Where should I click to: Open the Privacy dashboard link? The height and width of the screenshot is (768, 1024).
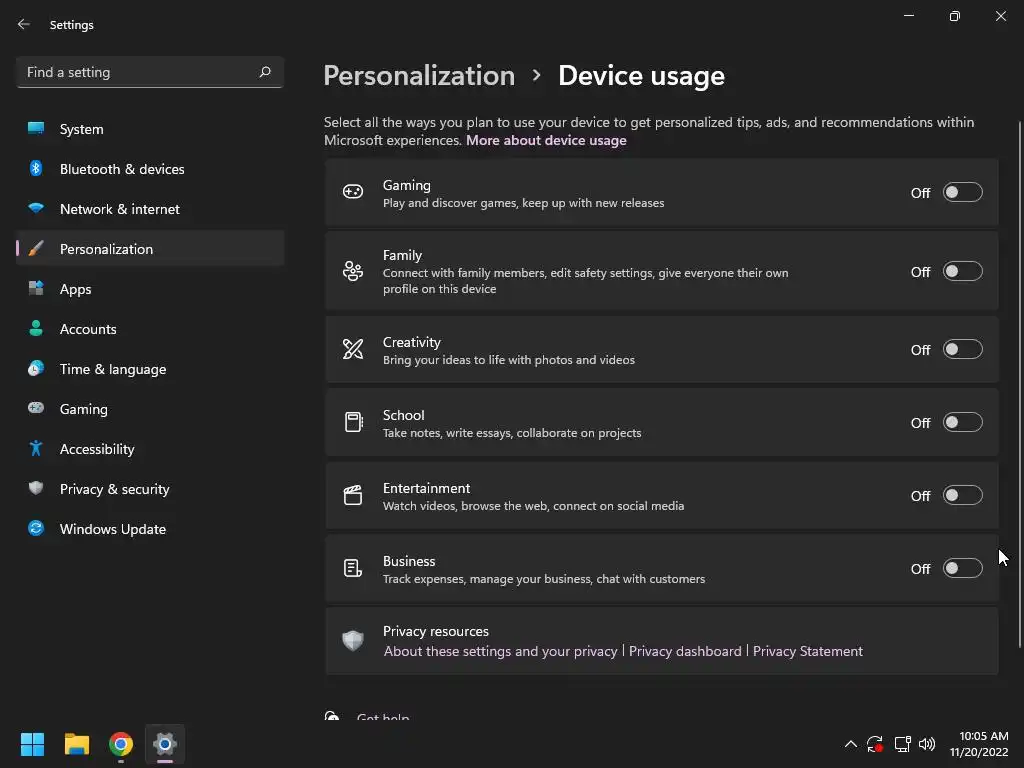click(x=685, y=651)
